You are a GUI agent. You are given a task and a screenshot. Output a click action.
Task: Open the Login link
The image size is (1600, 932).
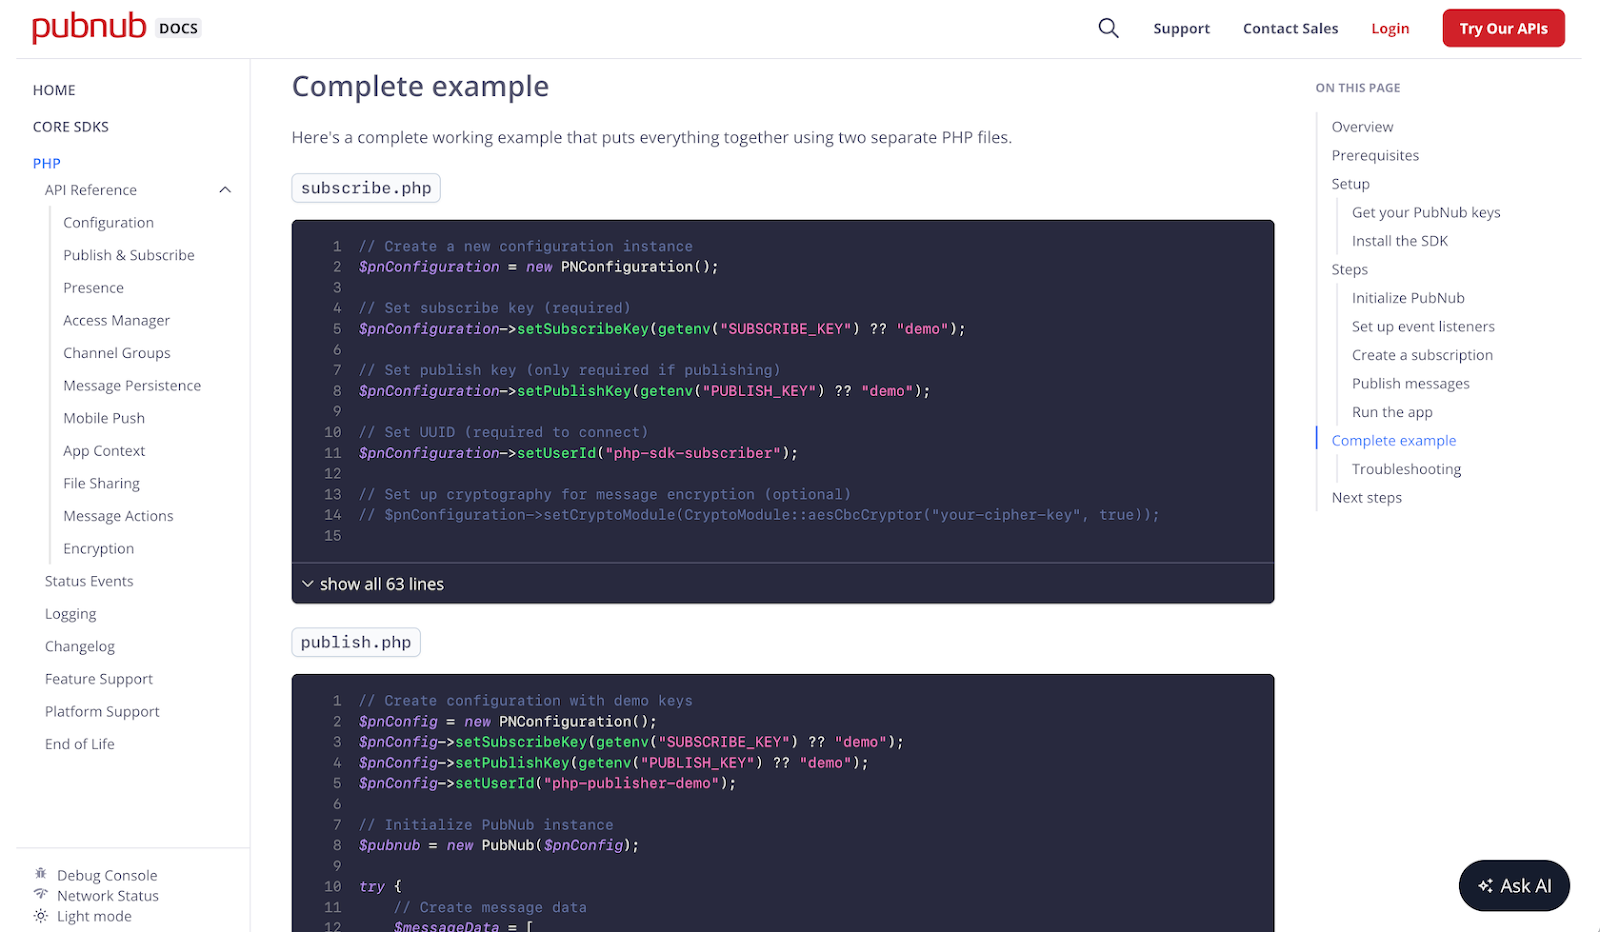(x=1389, y=28)
